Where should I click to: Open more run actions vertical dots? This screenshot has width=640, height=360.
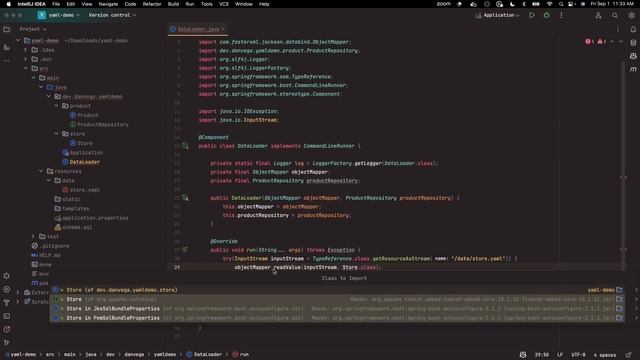coord(561,15)
